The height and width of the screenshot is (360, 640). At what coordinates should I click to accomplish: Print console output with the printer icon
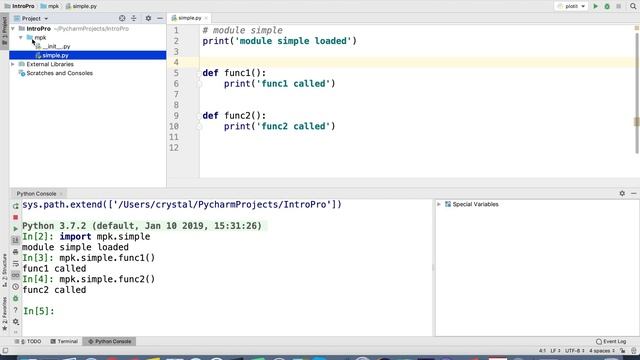point(16,252)
